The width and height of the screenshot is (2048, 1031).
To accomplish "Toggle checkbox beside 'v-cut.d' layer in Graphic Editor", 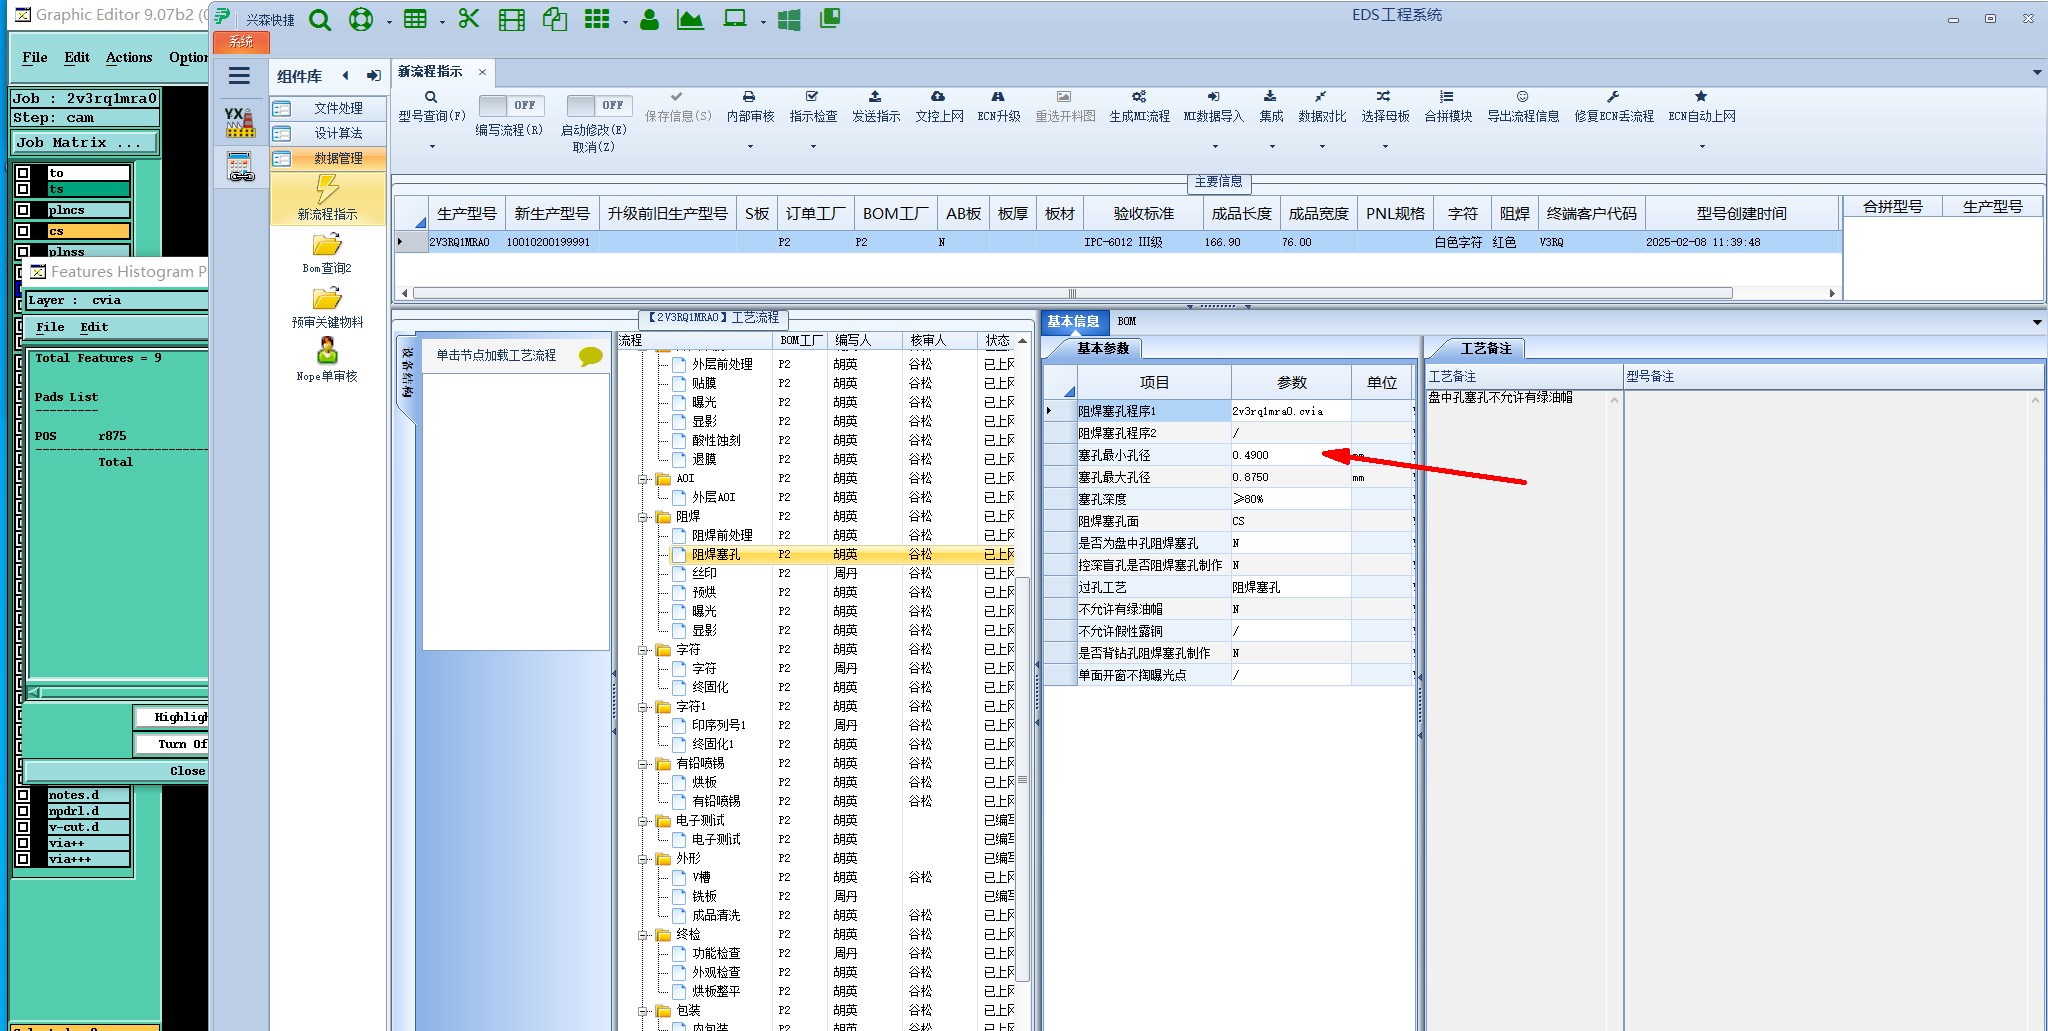I will [23, 827].
